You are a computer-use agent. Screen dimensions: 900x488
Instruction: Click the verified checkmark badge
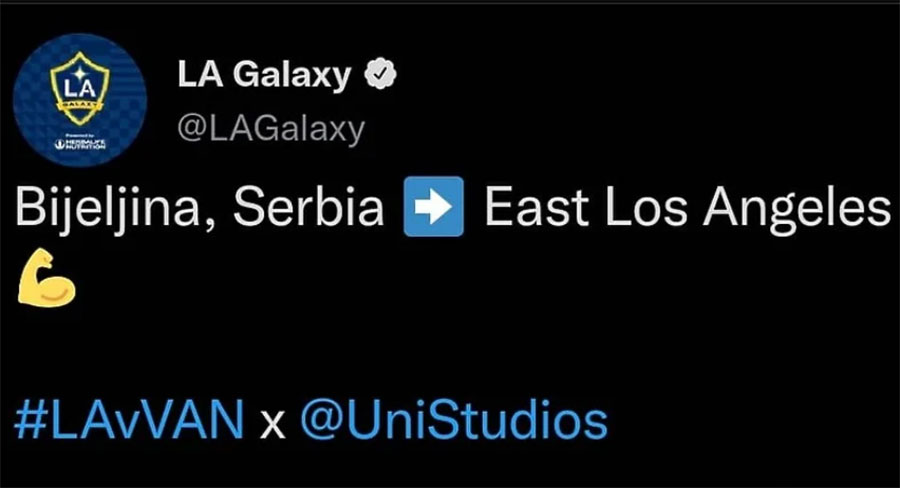381,74
